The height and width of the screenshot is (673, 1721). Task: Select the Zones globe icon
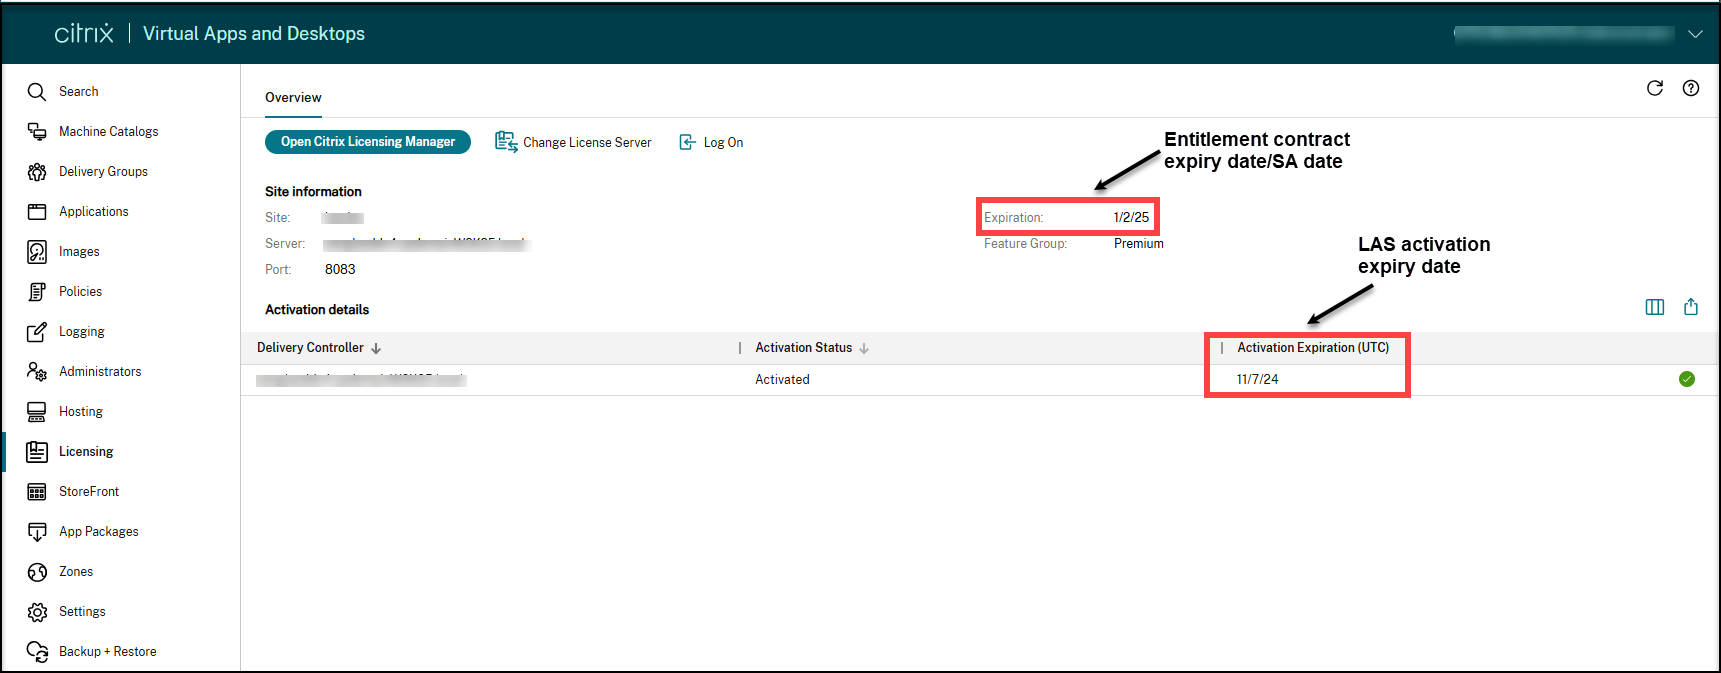pos(37,572)
